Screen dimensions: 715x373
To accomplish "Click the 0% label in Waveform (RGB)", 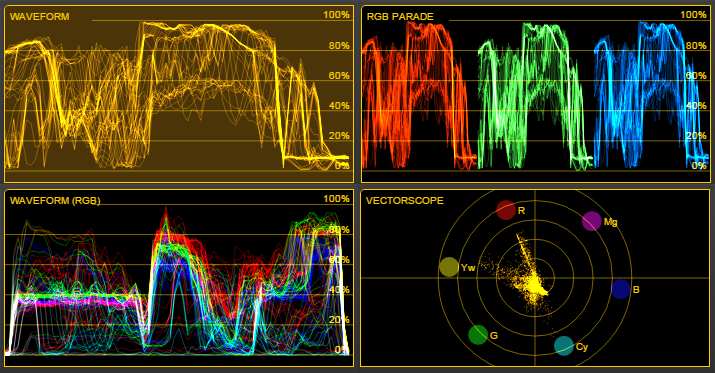I will pyautogui.click(x=342, y=350).
